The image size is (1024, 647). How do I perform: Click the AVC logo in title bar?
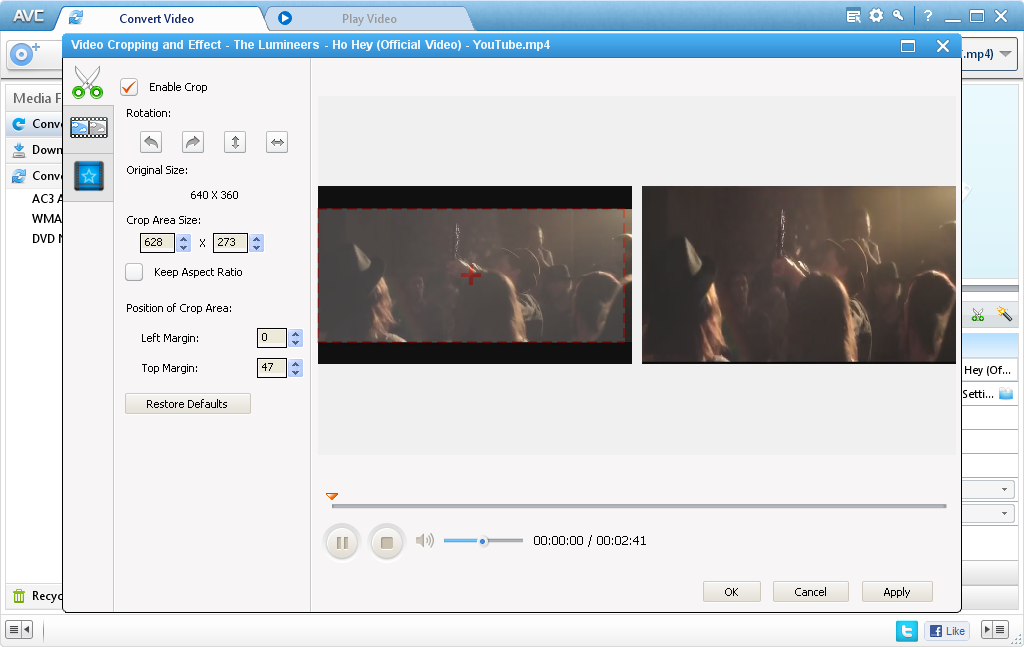28,16
